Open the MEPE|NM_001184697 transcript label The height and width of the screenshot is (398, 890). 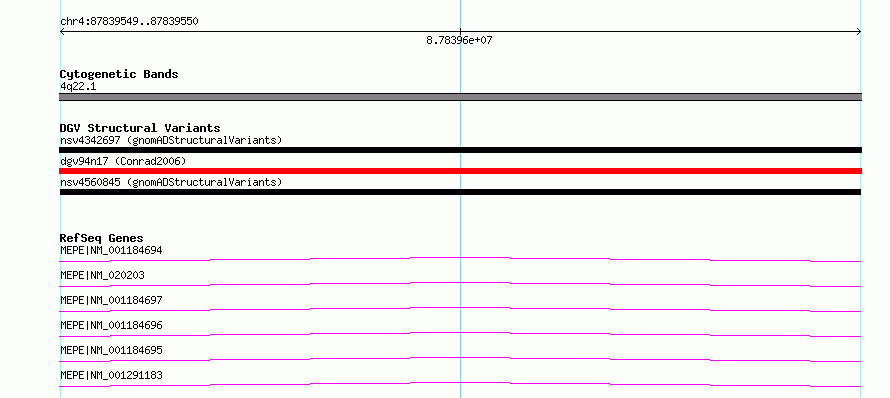pyautogui.click(x=111, y=300)
